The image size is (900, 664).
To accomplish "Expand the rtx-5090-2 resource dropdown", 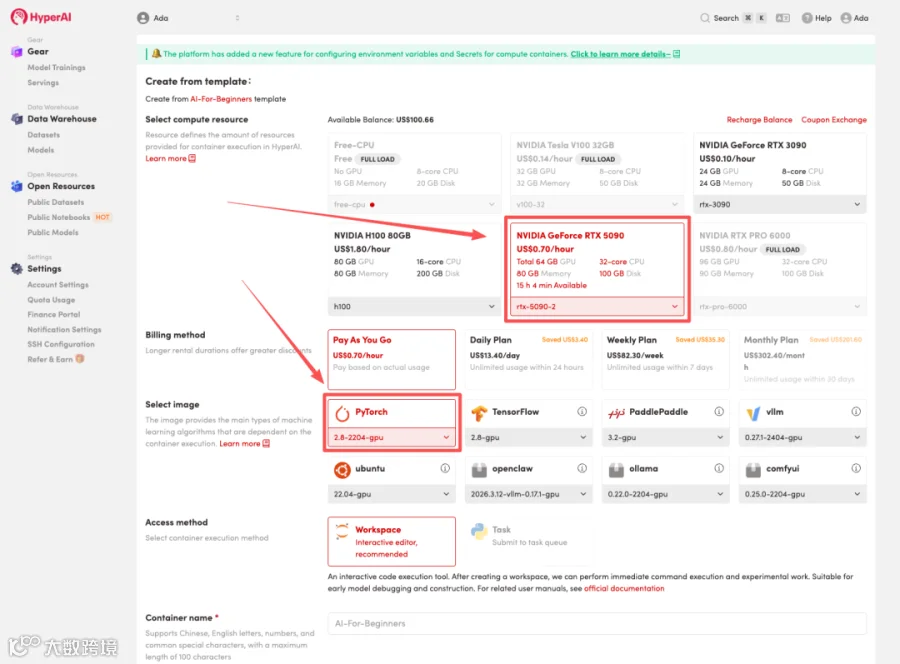I will pyautogui.click(x=597, y=306).
